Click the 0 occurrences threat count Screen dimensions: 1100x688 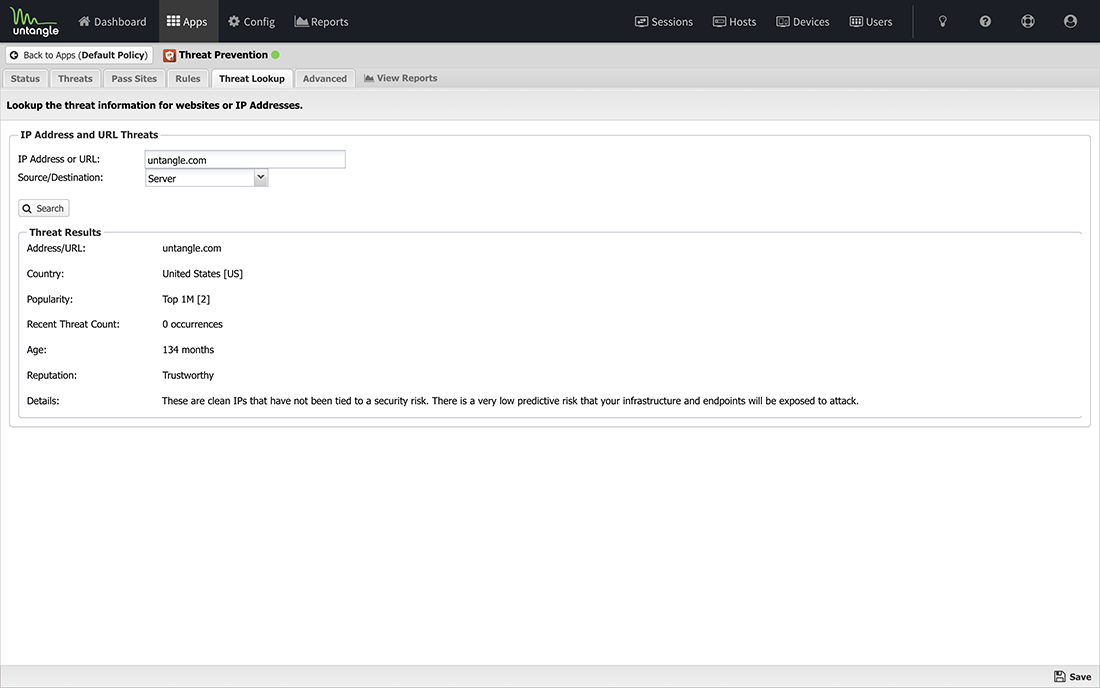click(x=192, y=324)
